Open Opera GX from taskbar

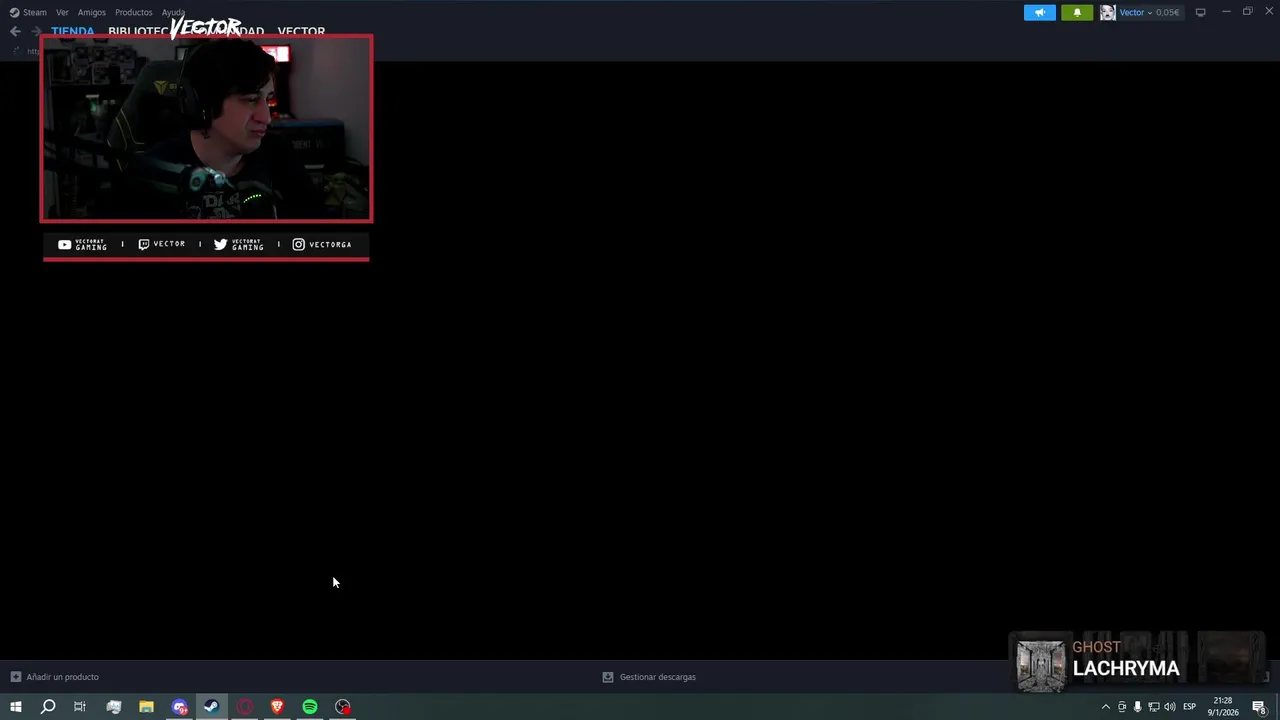click(245, 707)
